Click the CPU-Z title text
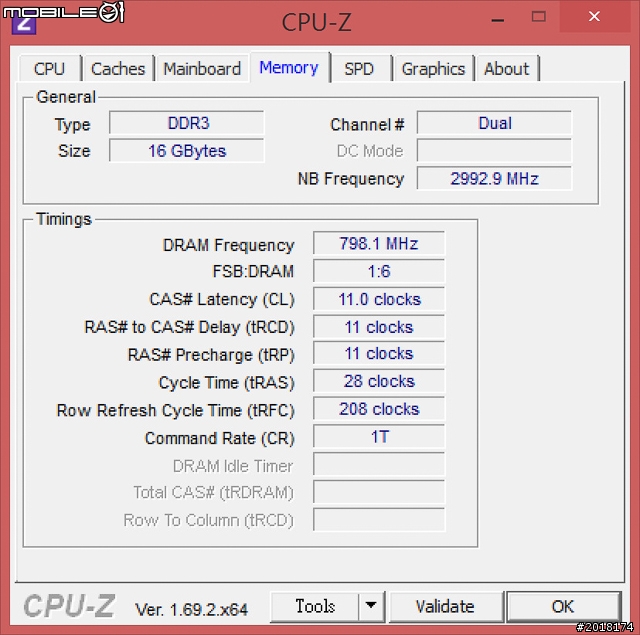 (316, 22)
